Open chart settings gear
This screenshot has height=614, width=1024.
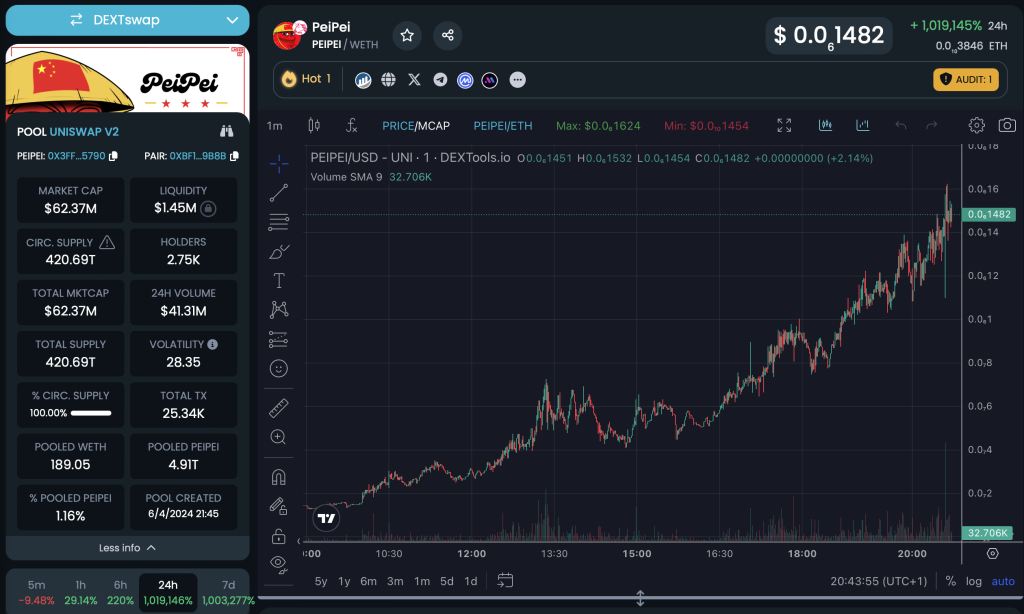(976, 125)
